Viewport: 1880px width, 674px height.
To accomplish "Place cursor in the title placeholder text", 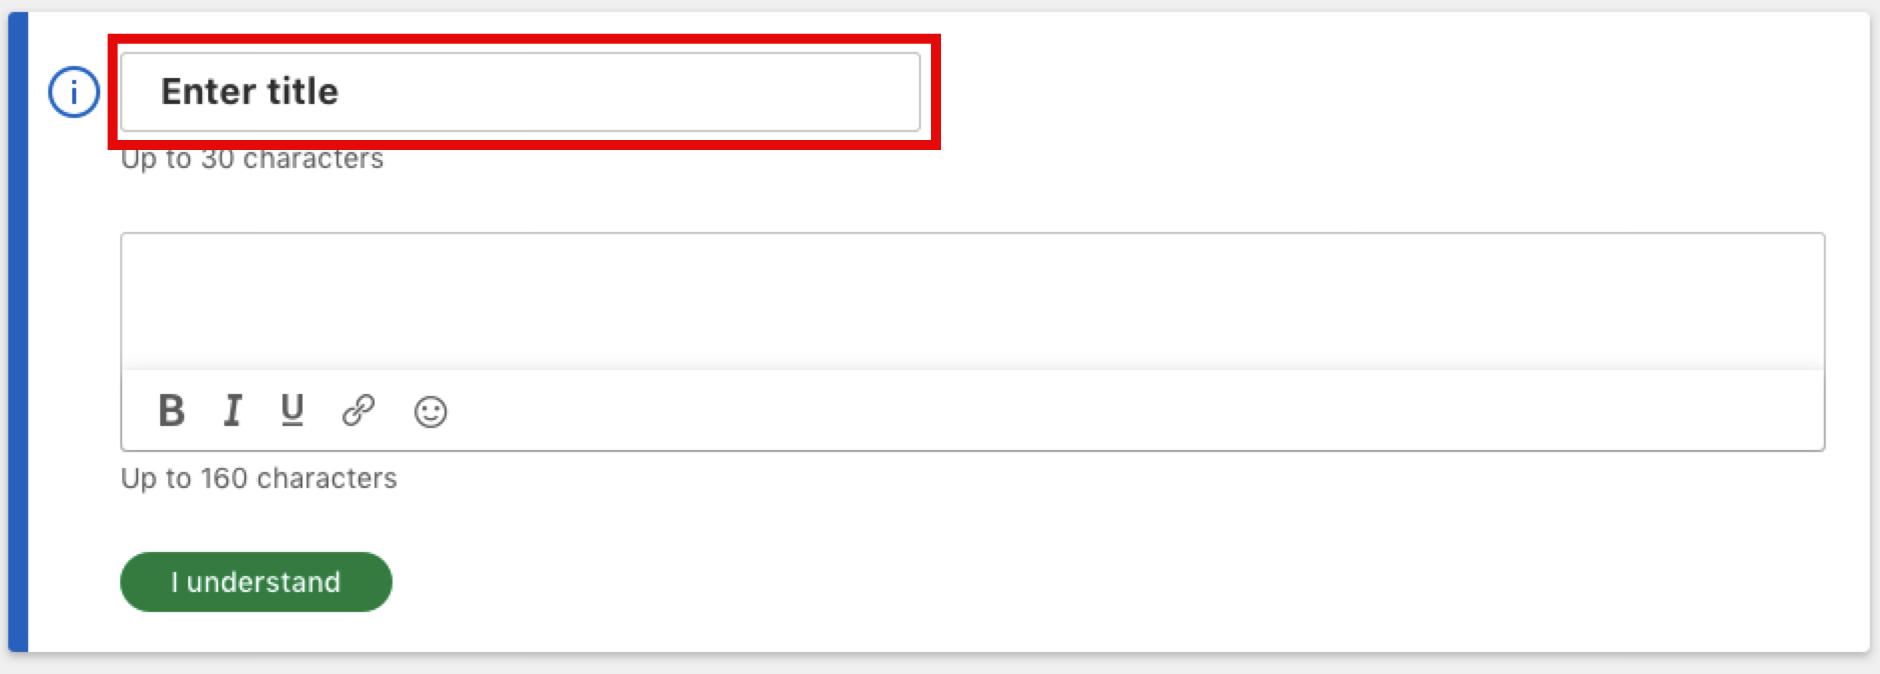I will (250, 92).
